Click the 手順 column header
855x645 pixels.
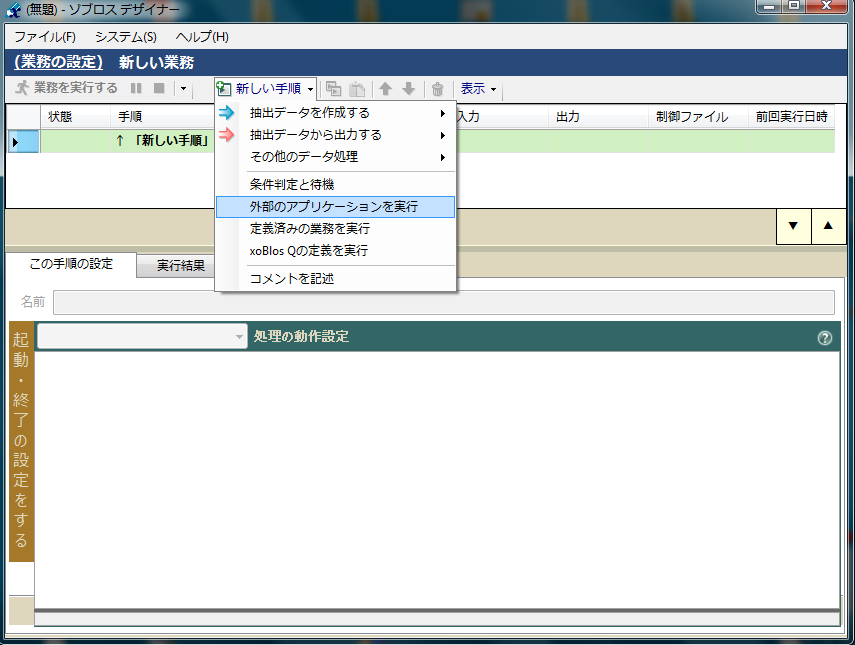(162, 117)
